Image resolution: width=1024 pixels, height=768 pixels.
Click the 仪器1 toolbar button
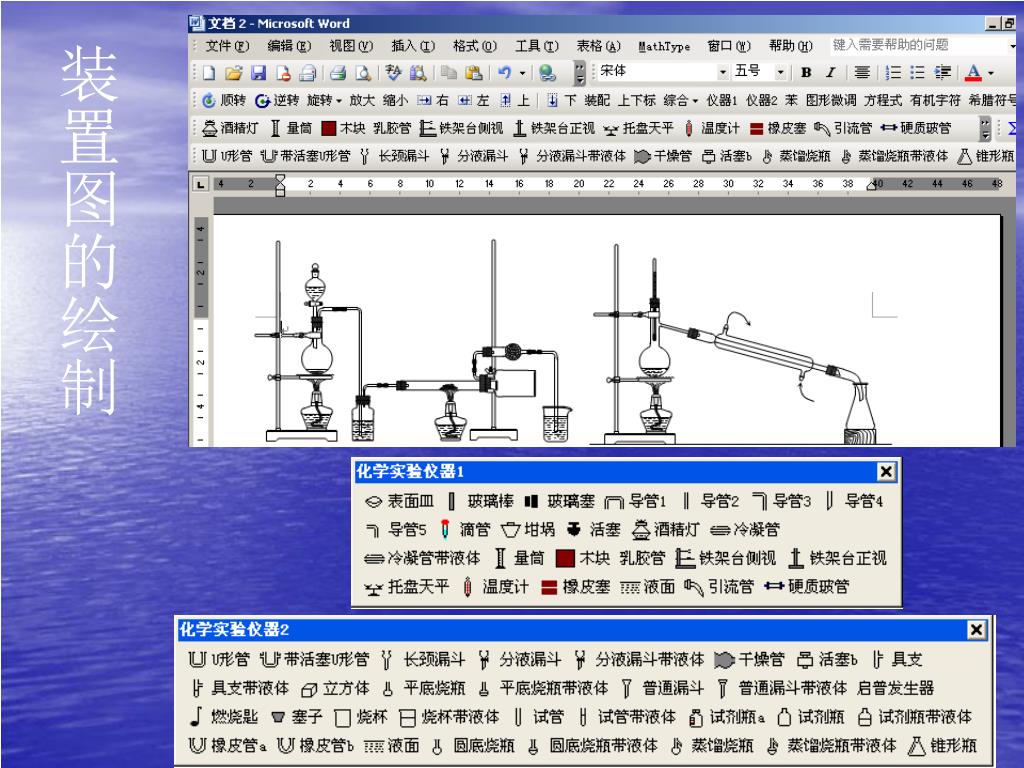(721, 100)
